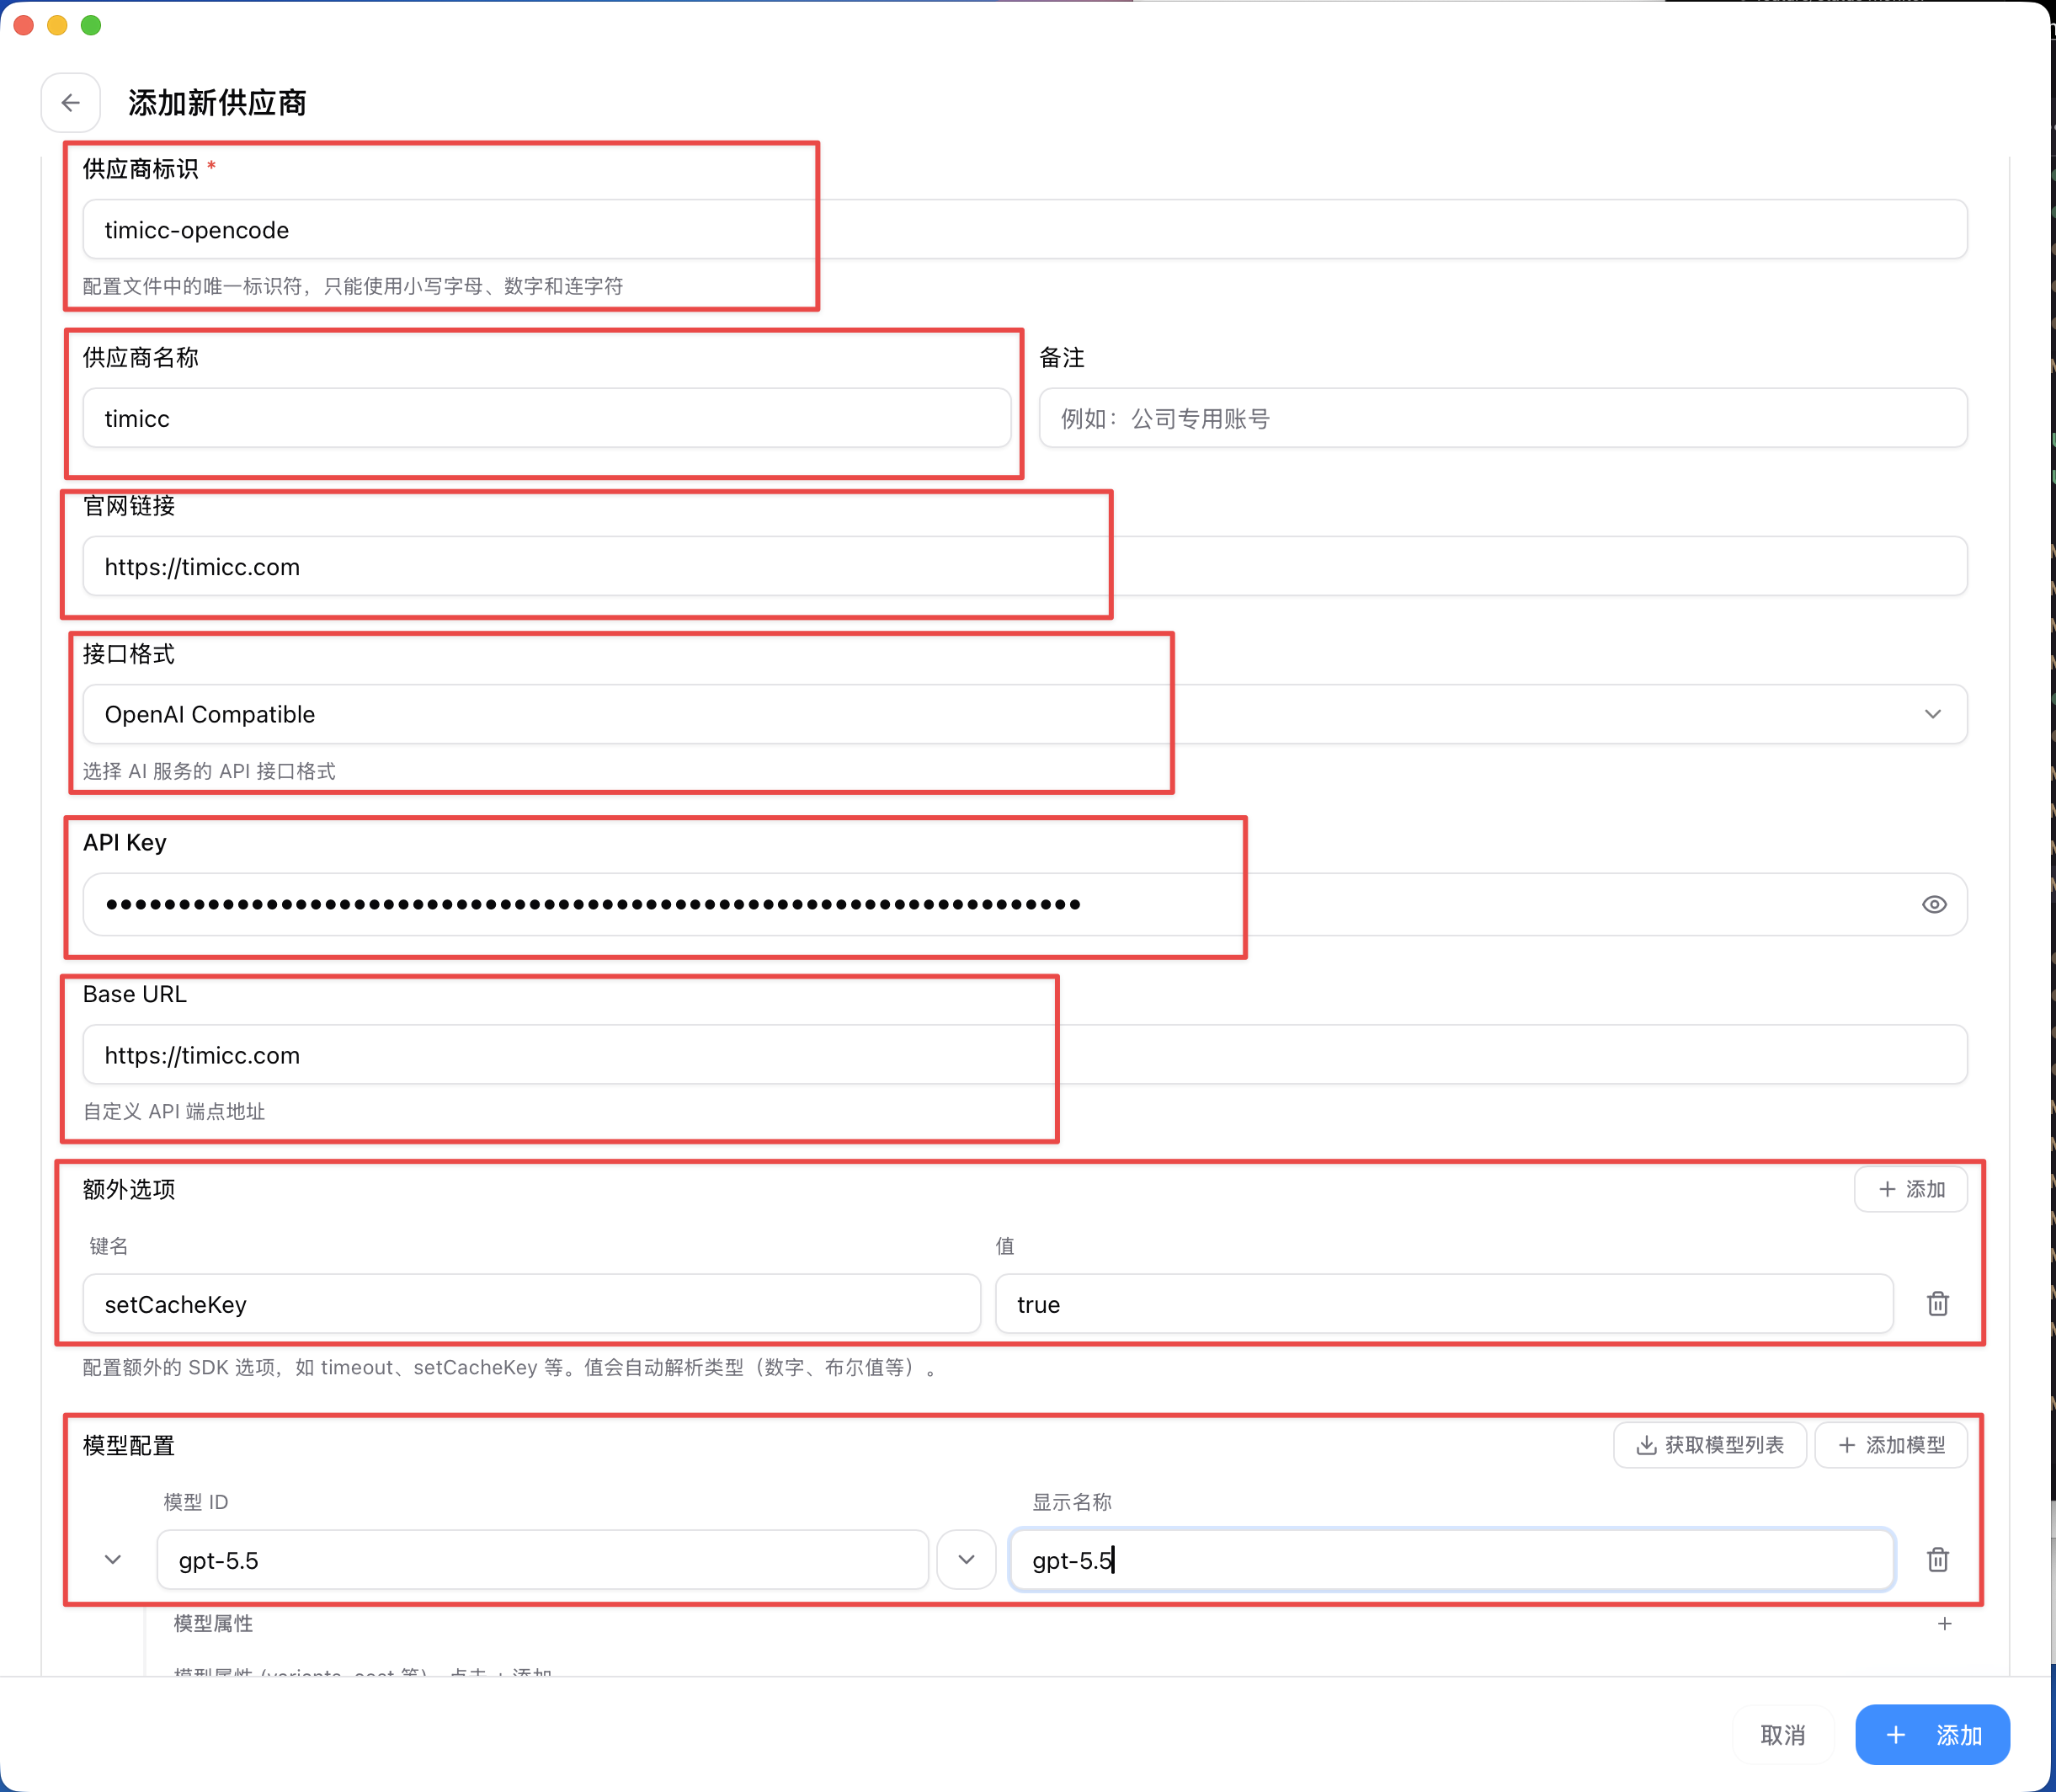Click 添加模型 button

tap(1891, 1445)
